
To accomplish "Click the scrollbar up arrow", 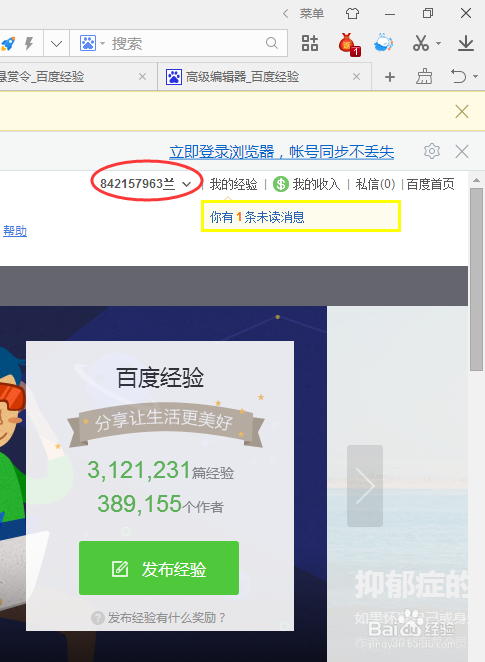I will tap(476, 180).
